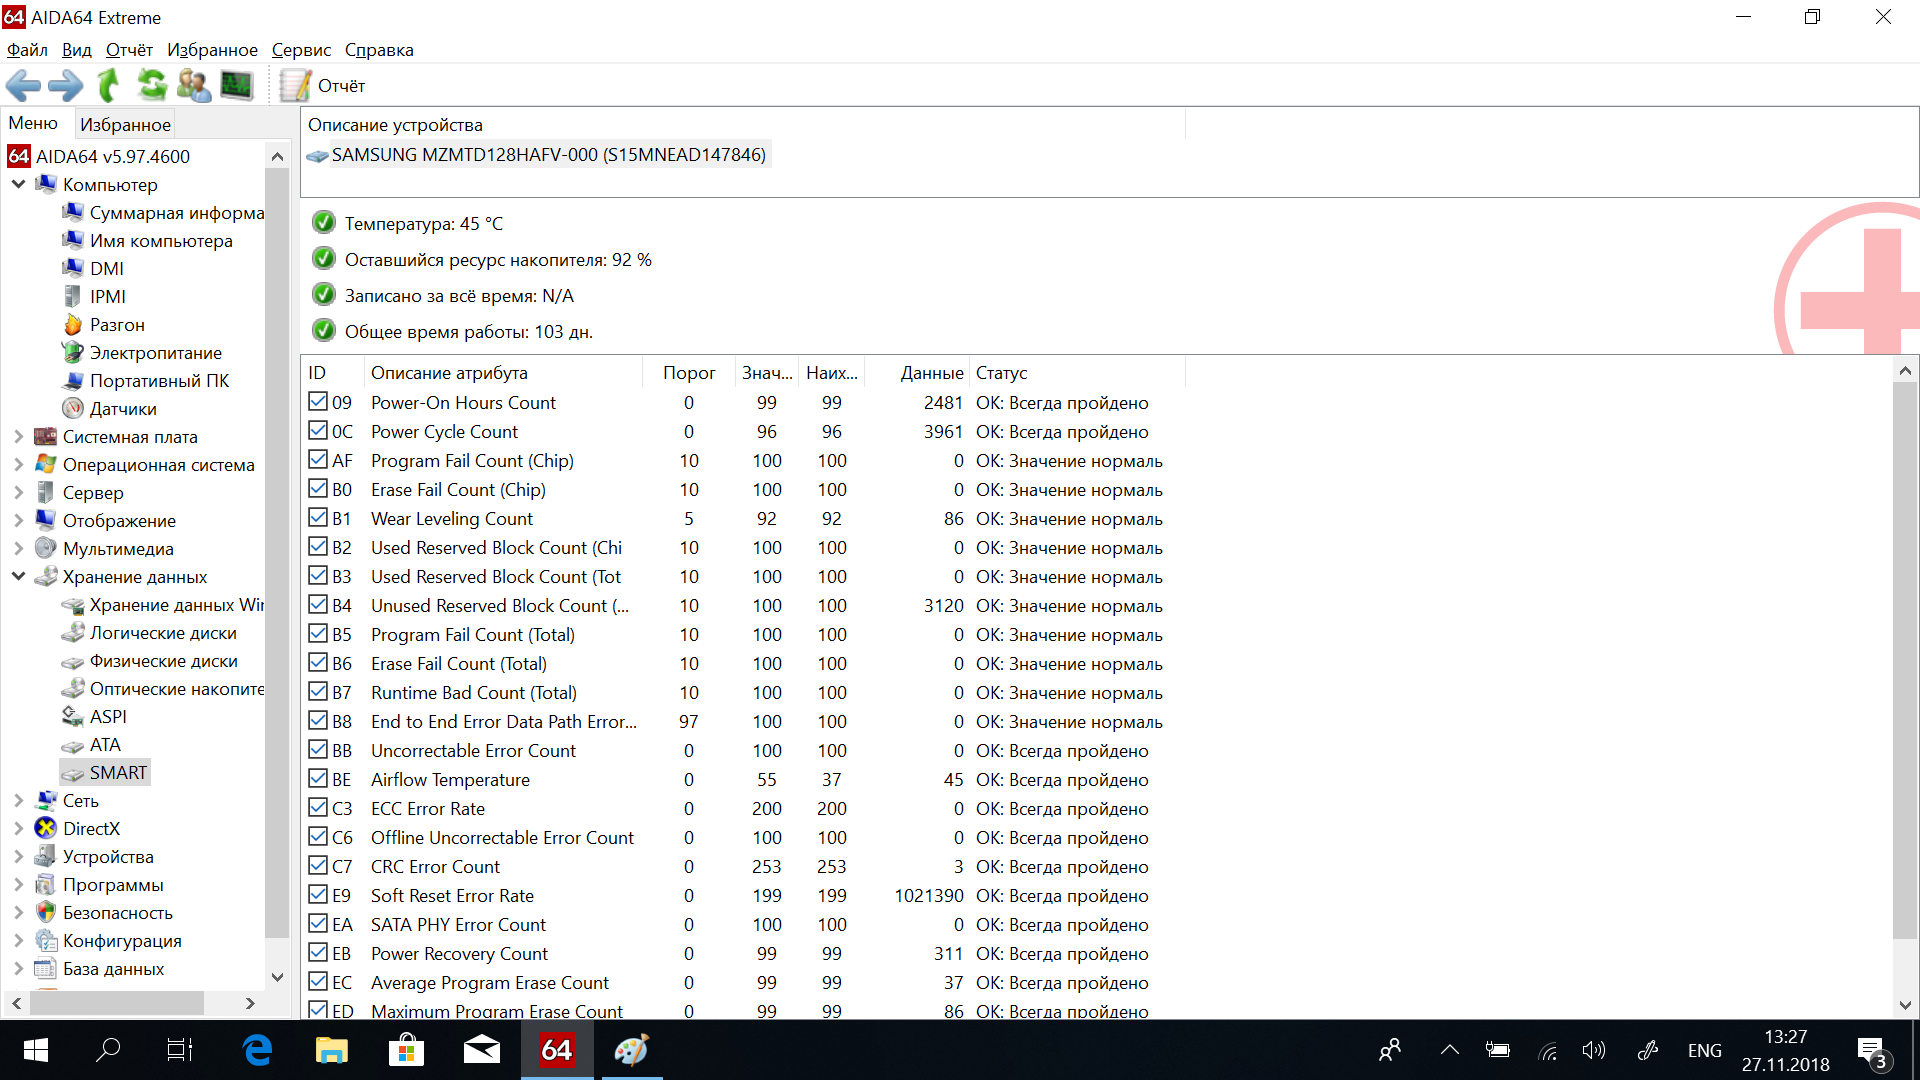The height and width of the screenshot is (1080, 1920).
Task: Open the users icon in the toolbar
Action: pyautogui.click(x=194, y=86)
